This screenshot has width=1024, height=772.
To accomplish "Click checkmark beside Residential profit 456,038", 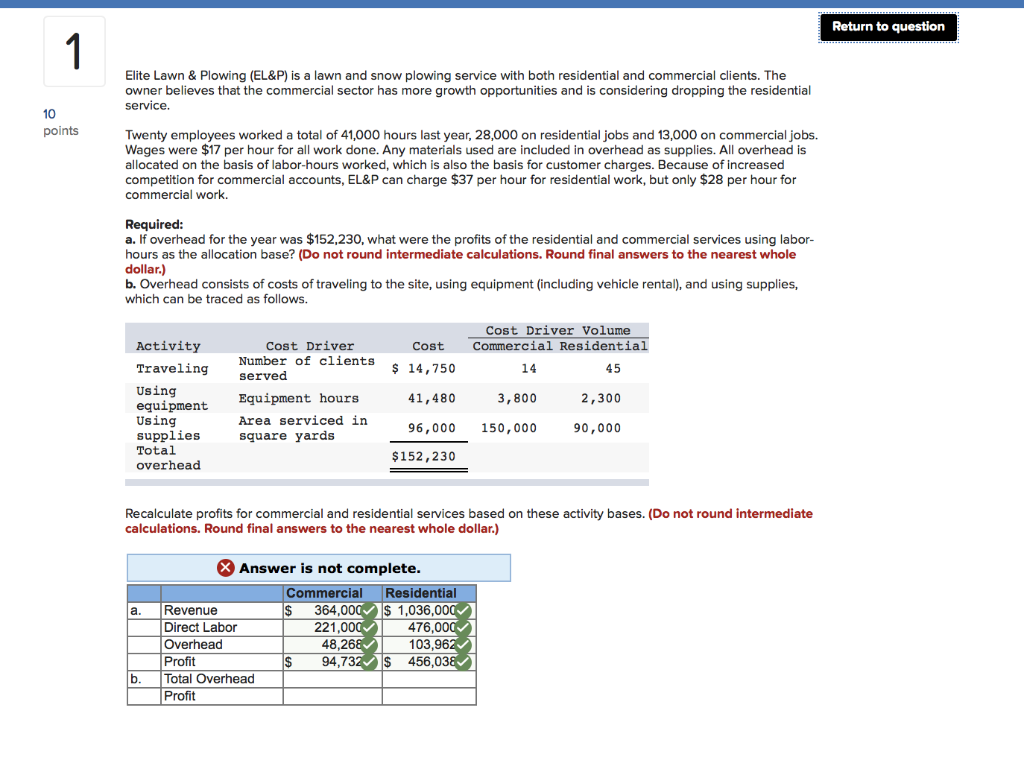I will click(463, 662).
